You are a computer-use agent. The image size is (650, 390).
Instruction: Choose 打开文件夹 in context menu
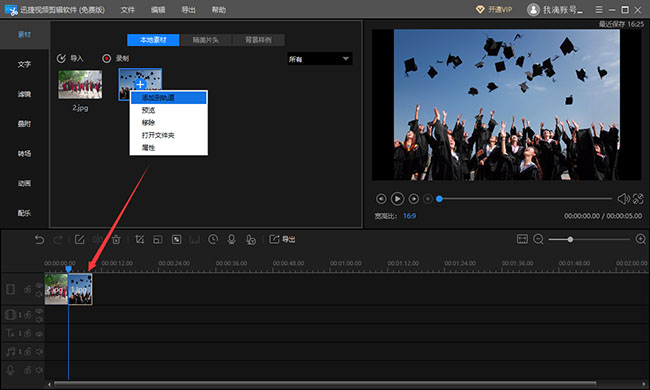tap(168, 135)
